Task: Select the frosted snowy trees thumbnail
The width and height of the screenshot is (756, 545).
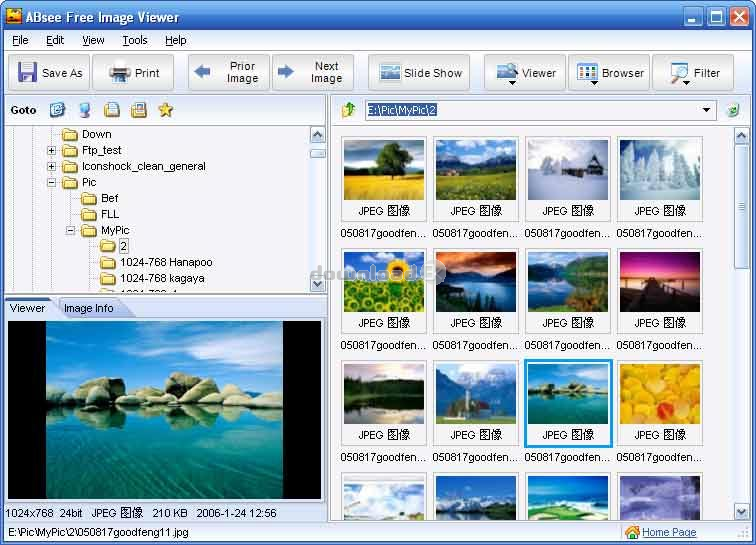Action: (660, 170)
